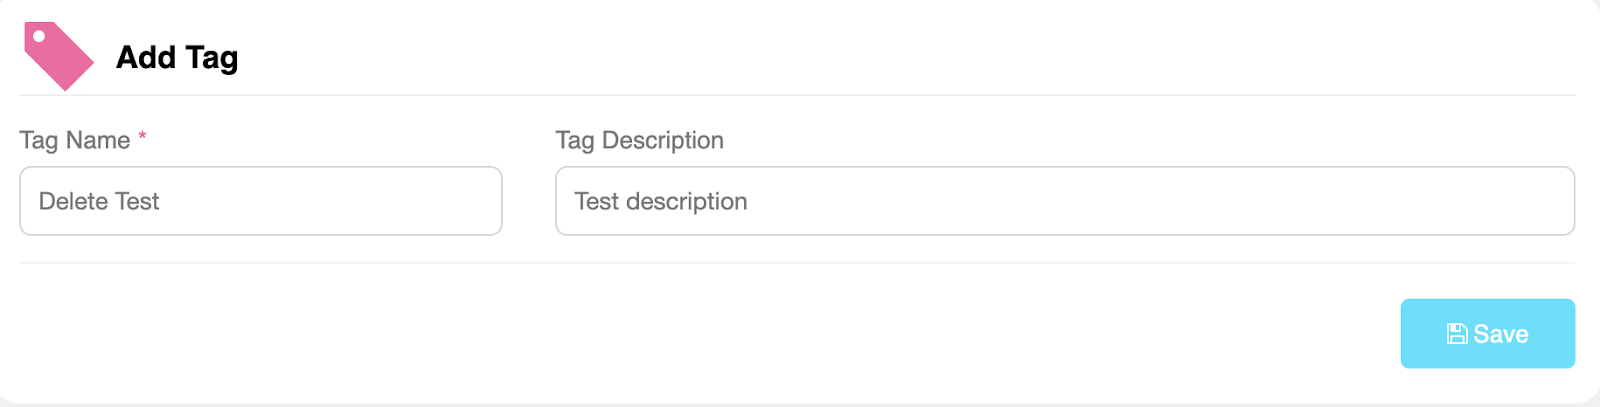Focus the Tag Description input field
The height and width of the screenshot is (407, 1600).
pyautogui.click(x=1065, y=201)
